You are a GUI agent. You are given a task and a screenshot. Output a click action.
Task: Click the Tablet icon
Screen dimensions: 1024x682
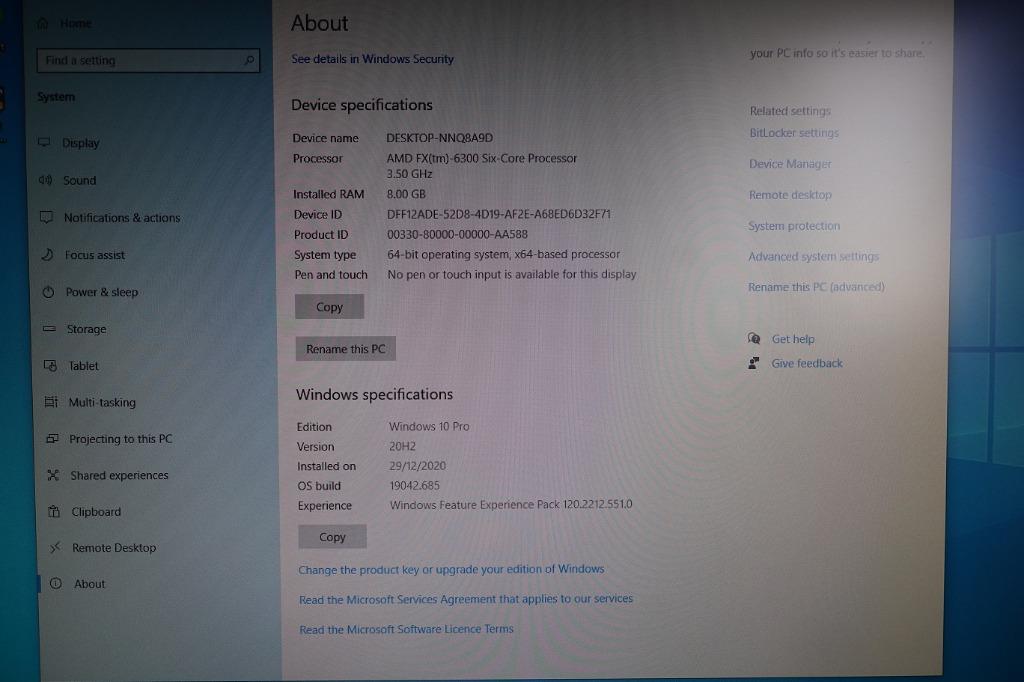(x=50, y=366)
